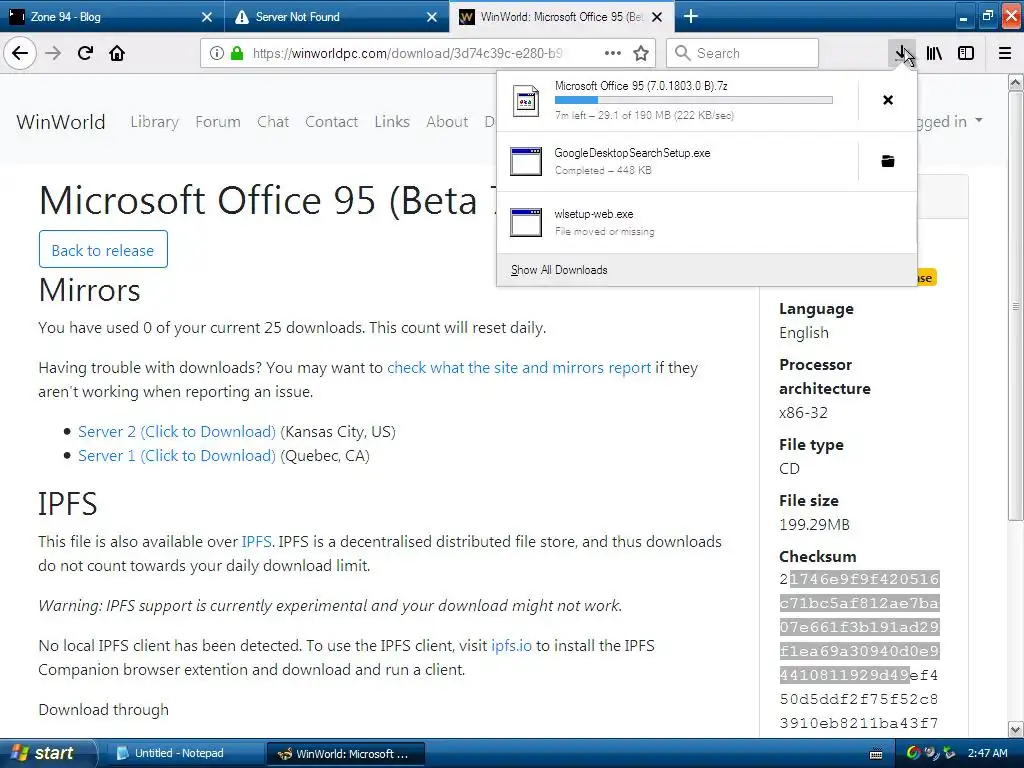Screen dimensions: 1024x768
Task: Close the Server Not Found tab
Action: click(x=432, y=17)
